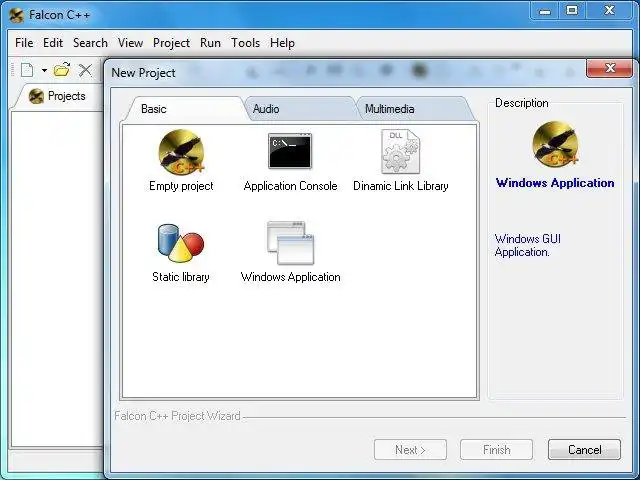
Task: Click the Empty project label text
Action: pyautogui.click(x=181, y=186)
